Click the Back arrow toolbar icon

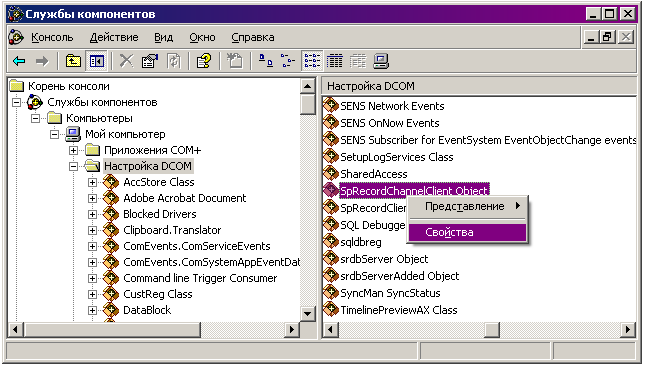tap(19, 61)
